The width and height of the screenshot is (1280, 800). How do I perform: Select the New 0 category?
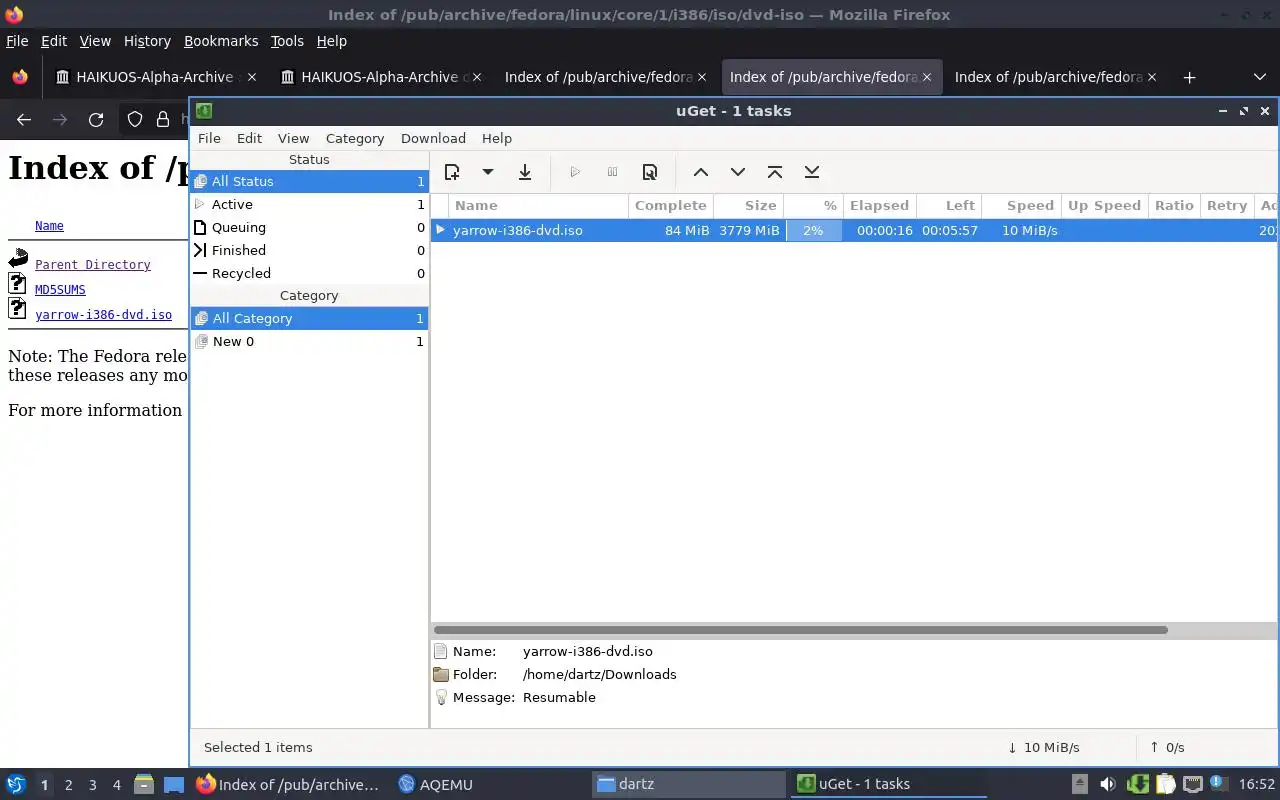pos(309,341)
